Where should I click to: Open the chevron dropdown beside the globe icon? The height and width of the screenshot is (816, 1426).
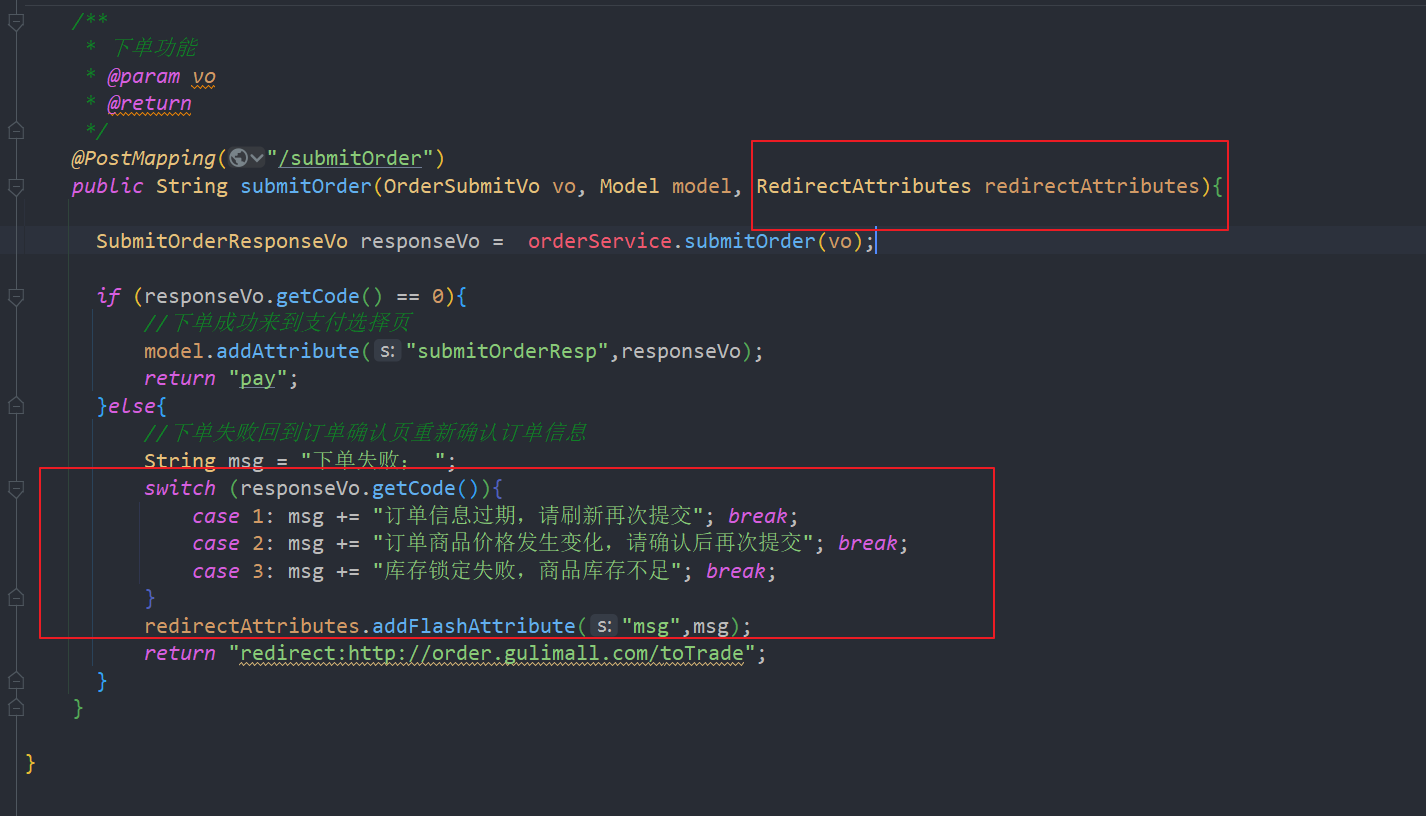[x=257, y=158]
